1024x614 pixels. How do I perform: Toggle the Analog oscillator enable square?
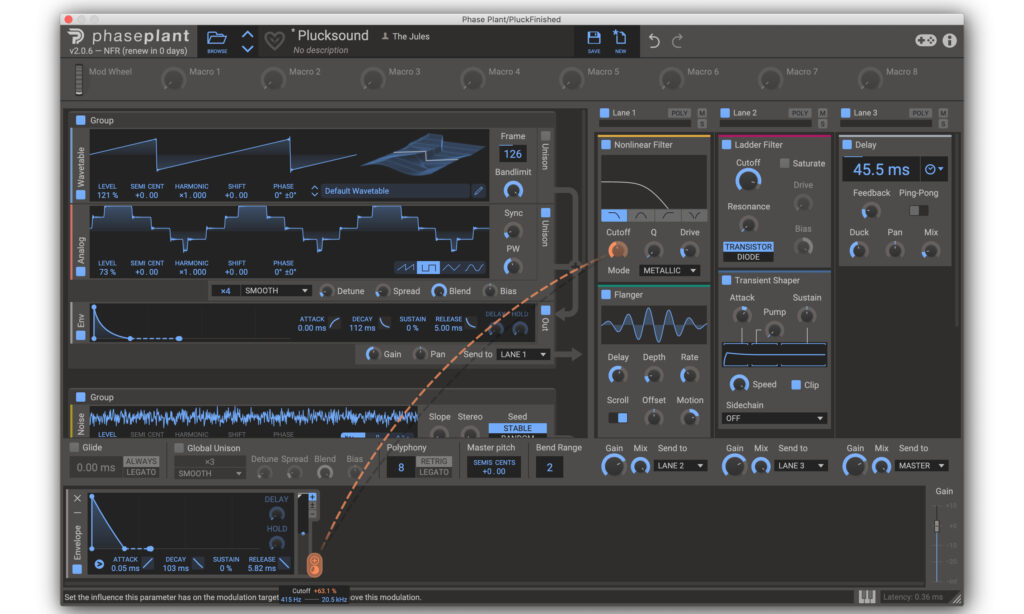pos(80,271)
